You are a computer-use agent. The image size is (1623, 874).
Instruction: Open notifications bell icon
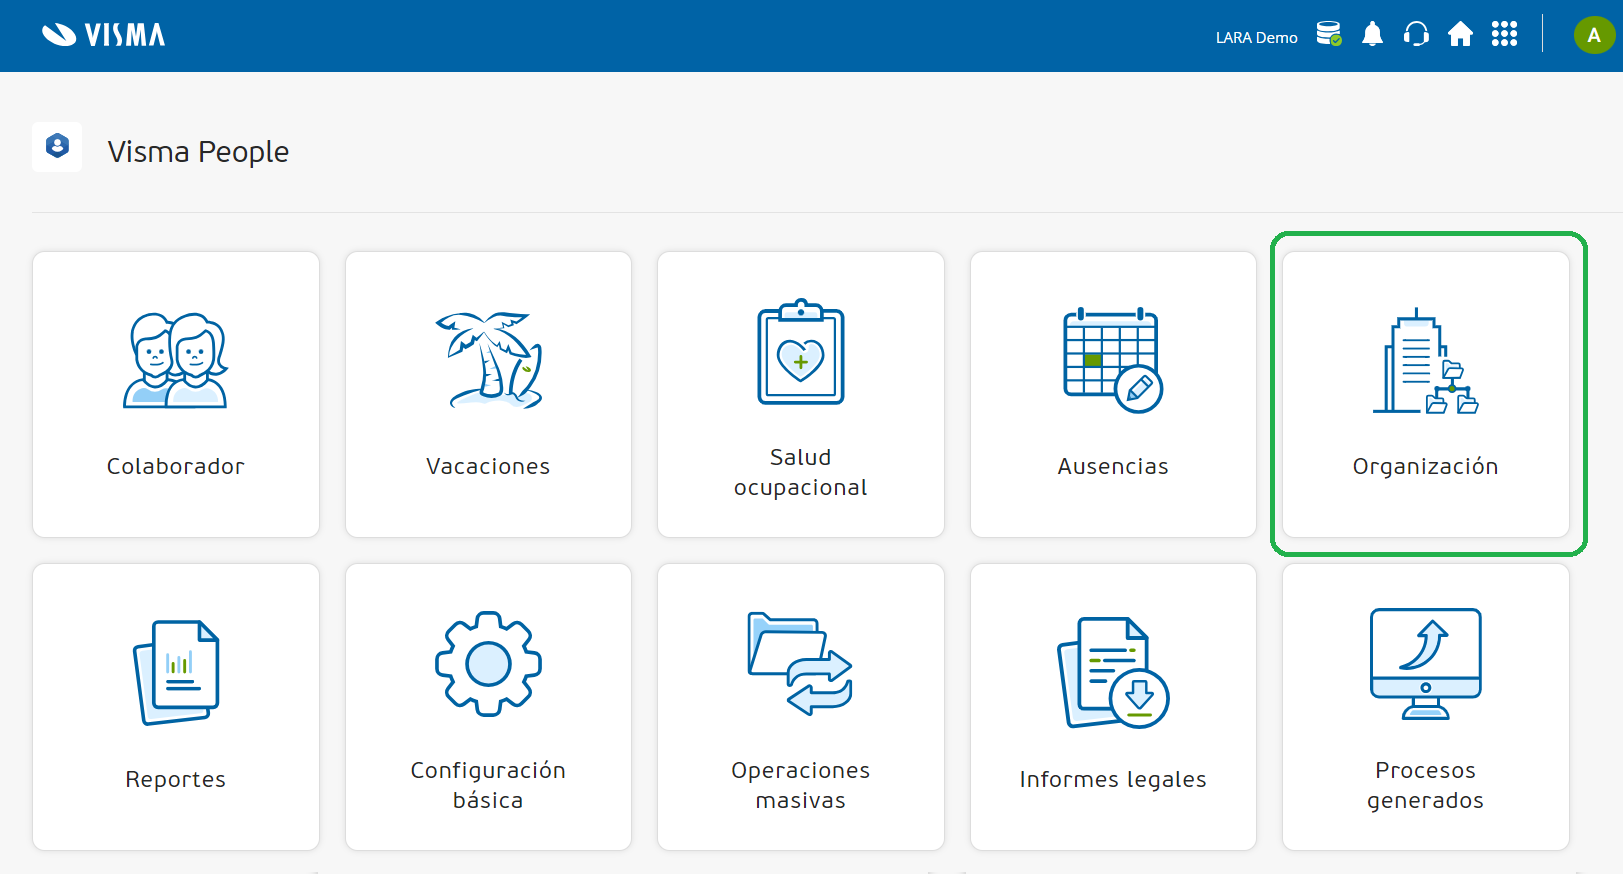point(1373,34)
